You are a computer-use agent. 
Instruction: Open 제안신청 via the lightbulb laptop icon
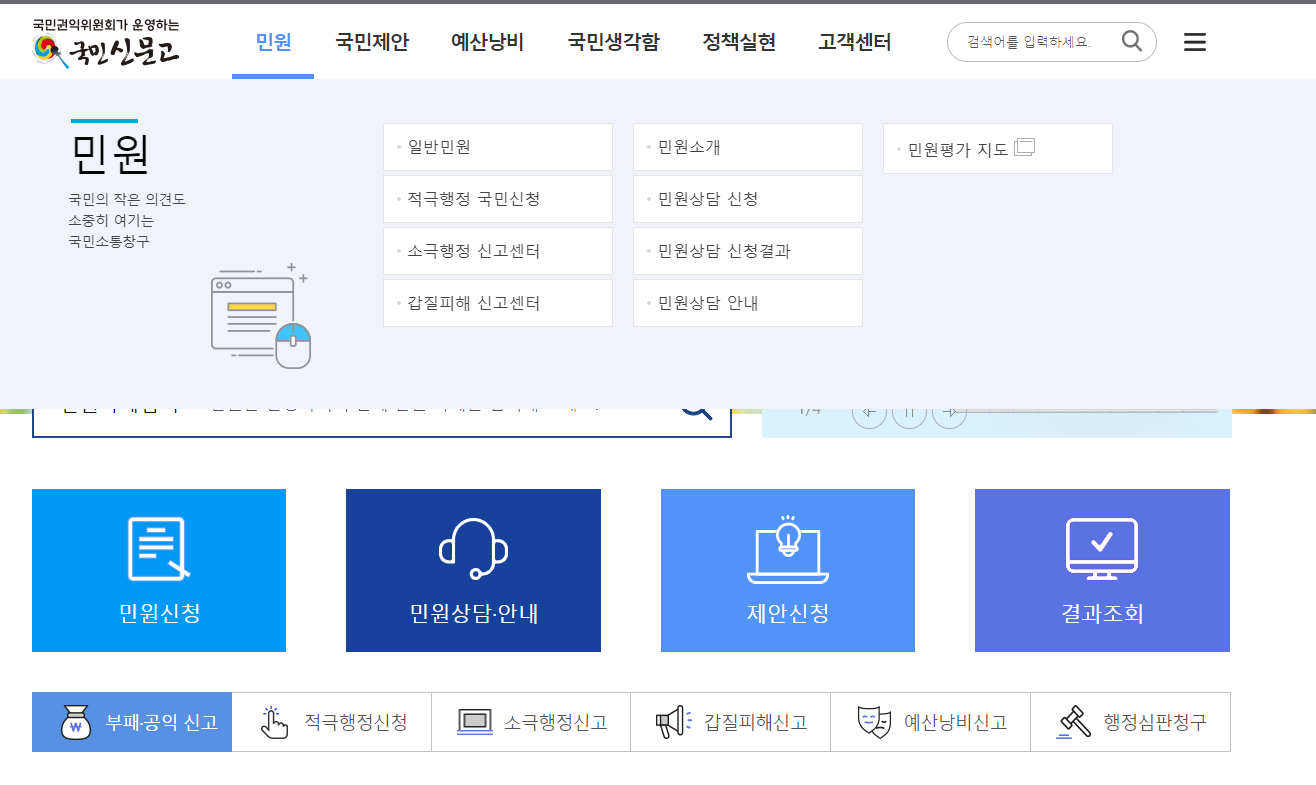click(x=787, y=547)
